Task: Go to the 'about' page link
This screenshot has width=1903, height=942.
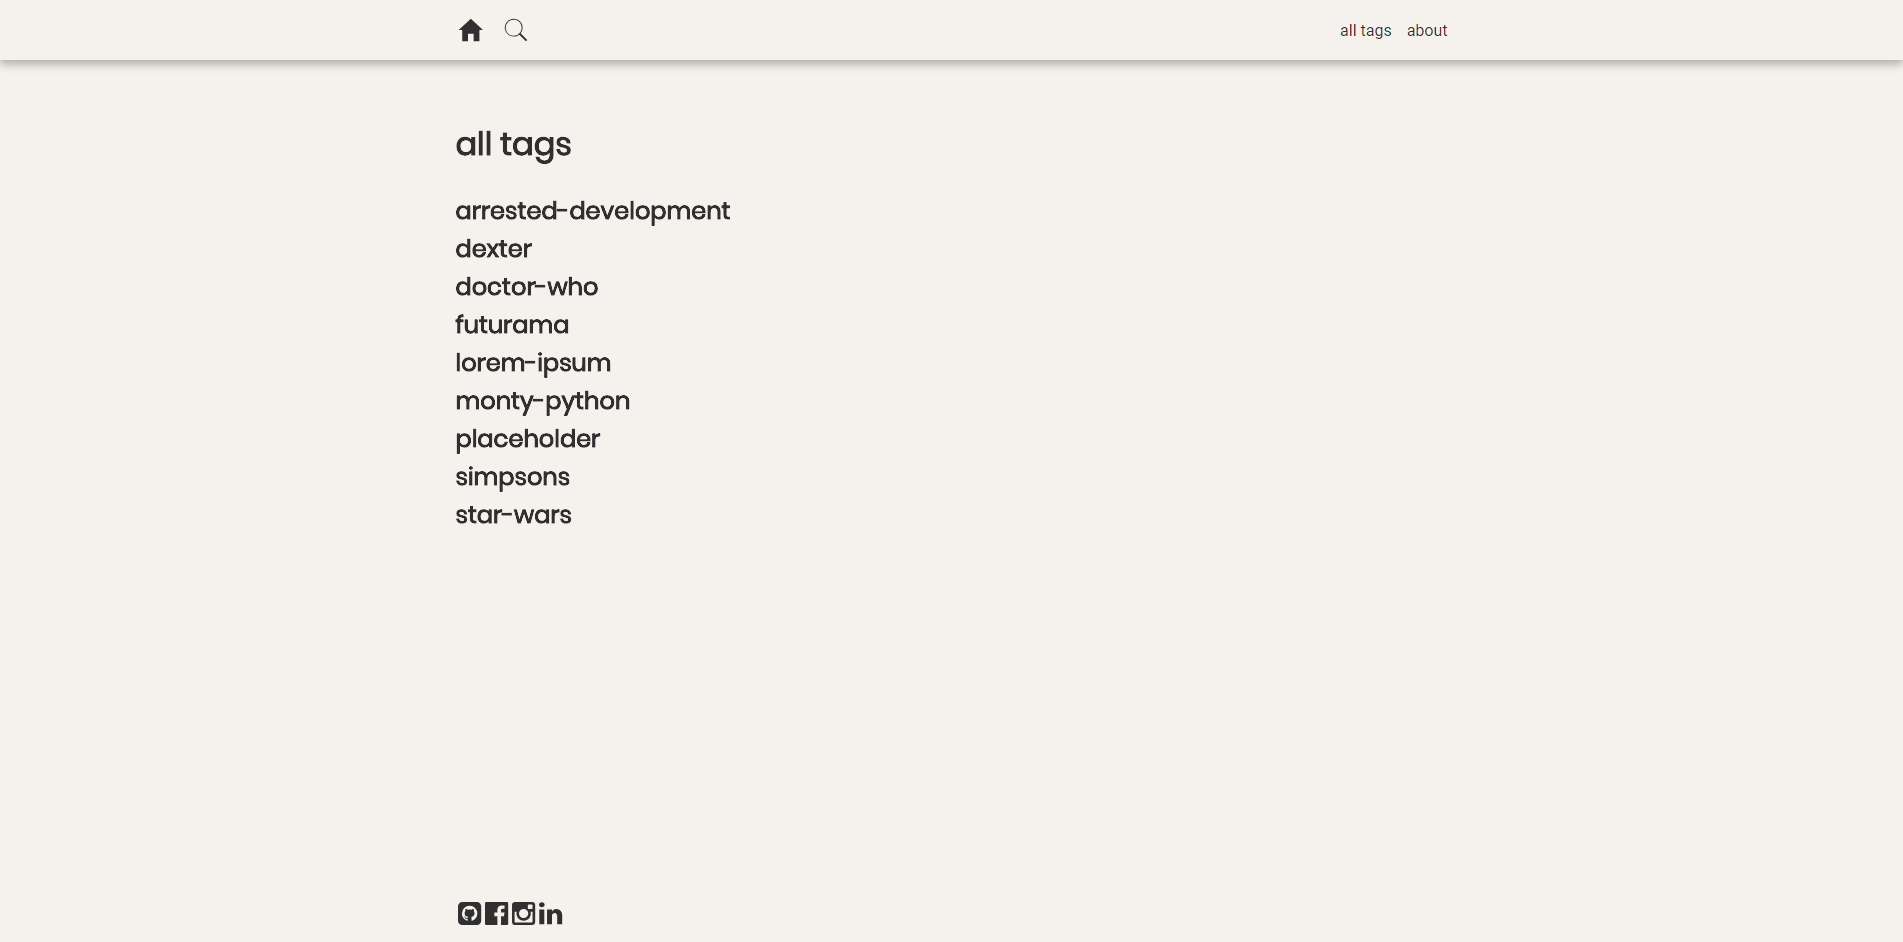Action: point(1426,31)
